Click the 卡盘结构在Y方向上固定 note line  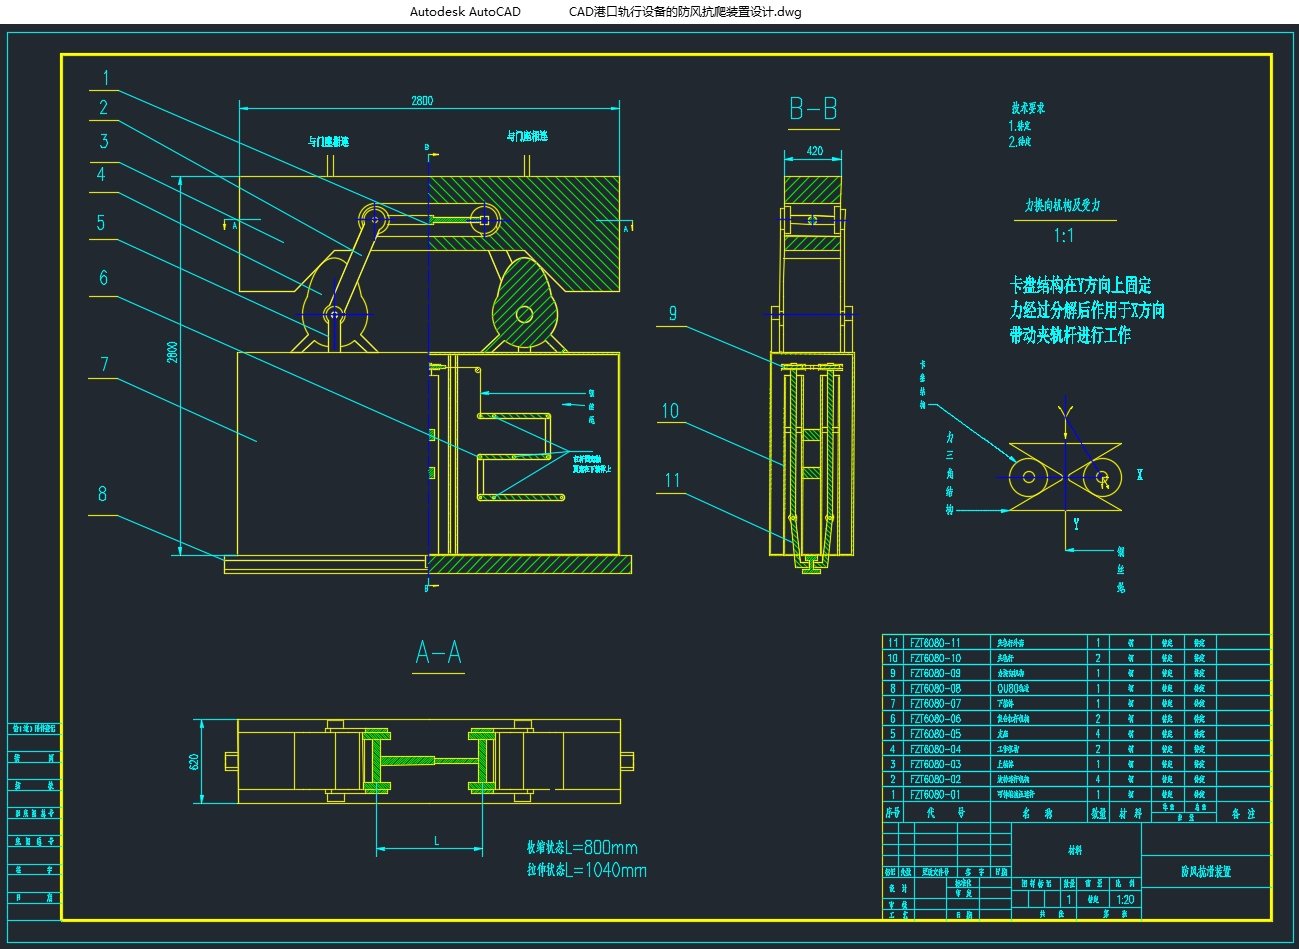[1080, 287]
